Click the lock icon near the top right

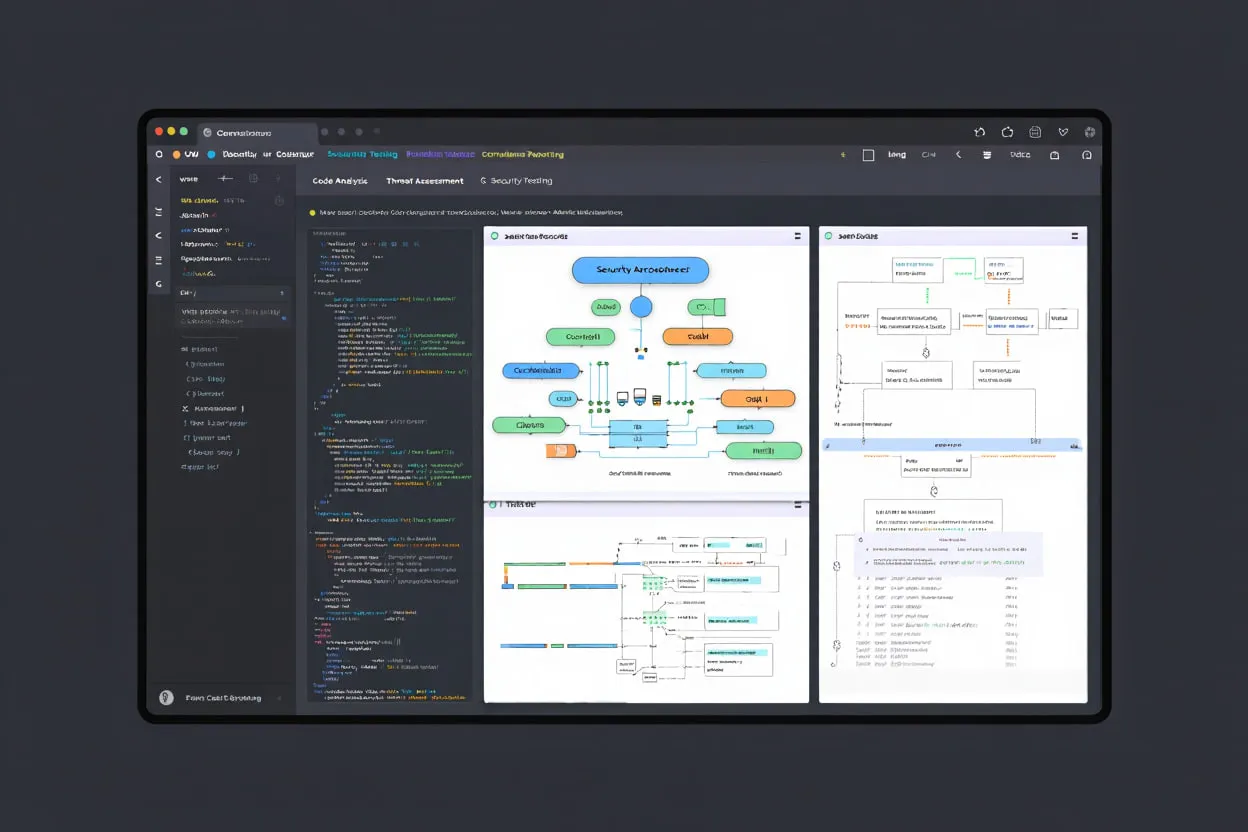point(1054,155)
